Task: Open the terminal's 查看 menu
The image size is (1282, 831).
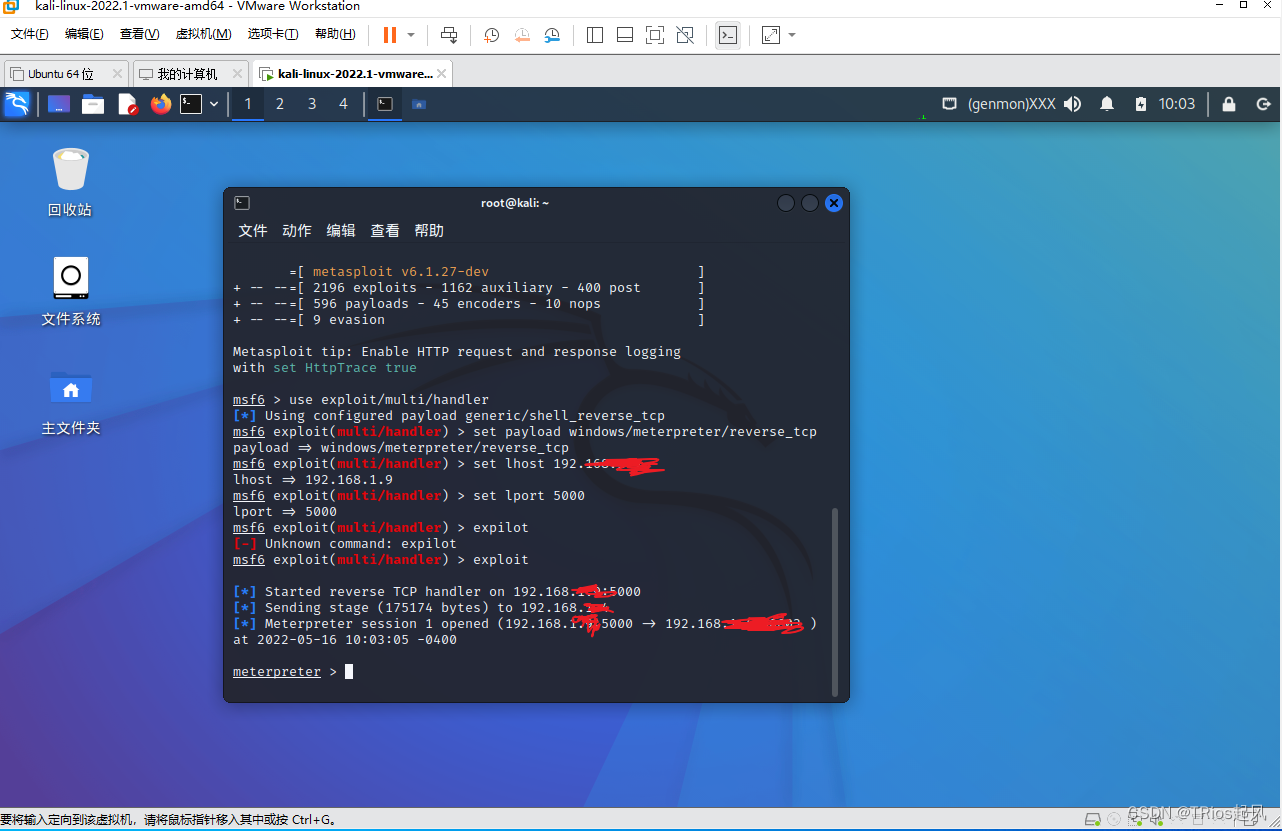Action: (x=385, y=230)
